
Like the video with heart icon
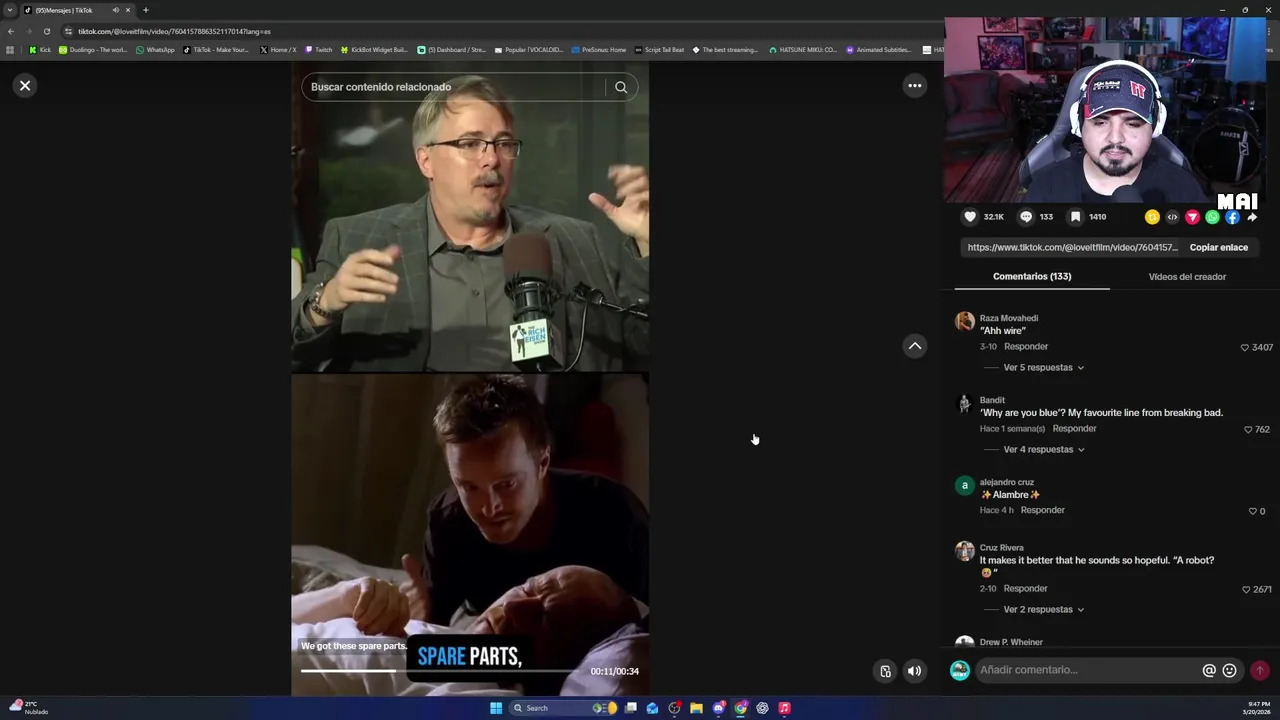(970, 217)
